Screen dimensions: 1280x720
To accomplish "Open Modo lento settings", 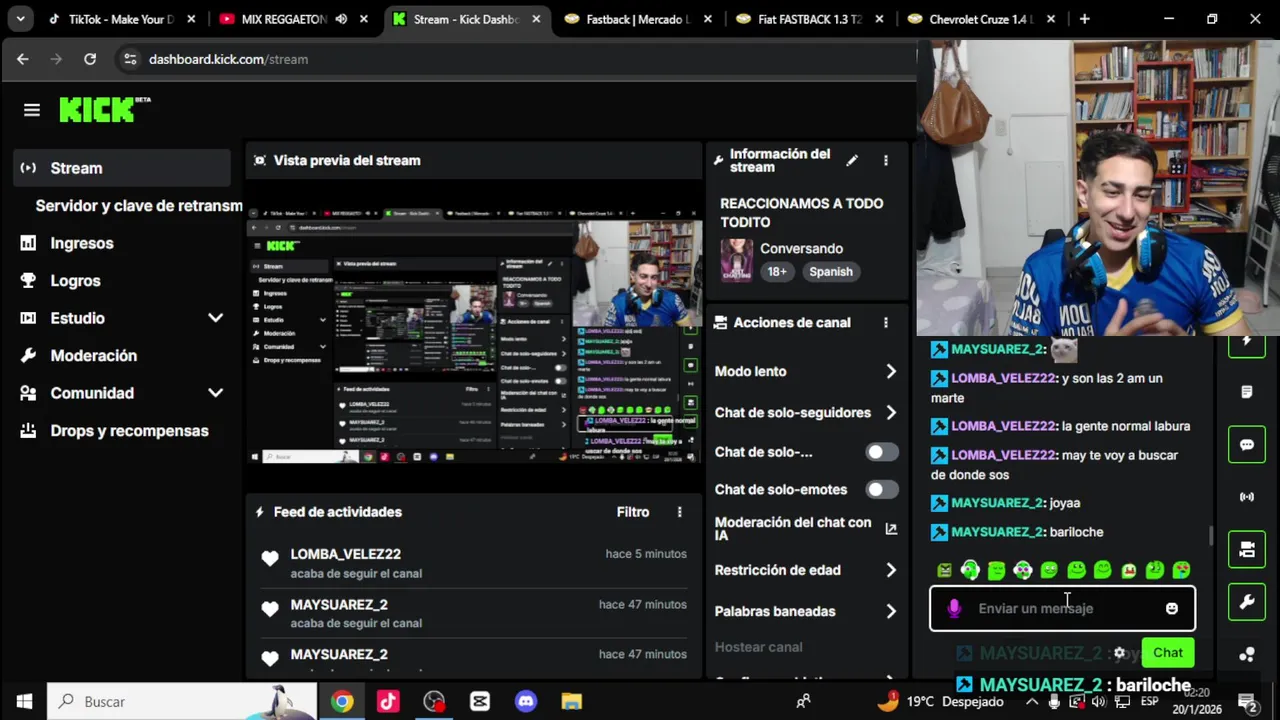I will 806,371.
